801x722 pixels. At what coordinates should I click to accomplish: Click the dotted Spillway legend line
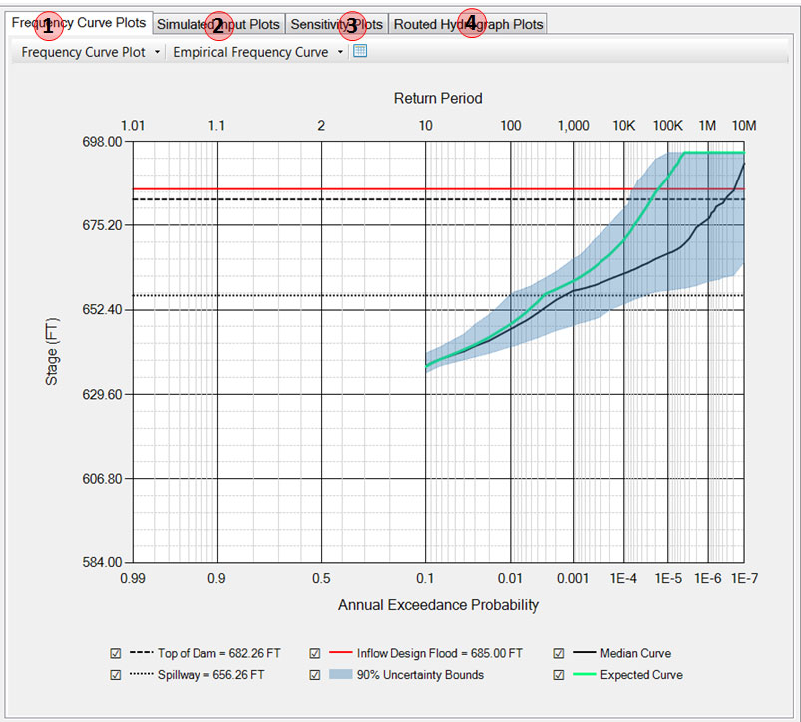point(141,675)
